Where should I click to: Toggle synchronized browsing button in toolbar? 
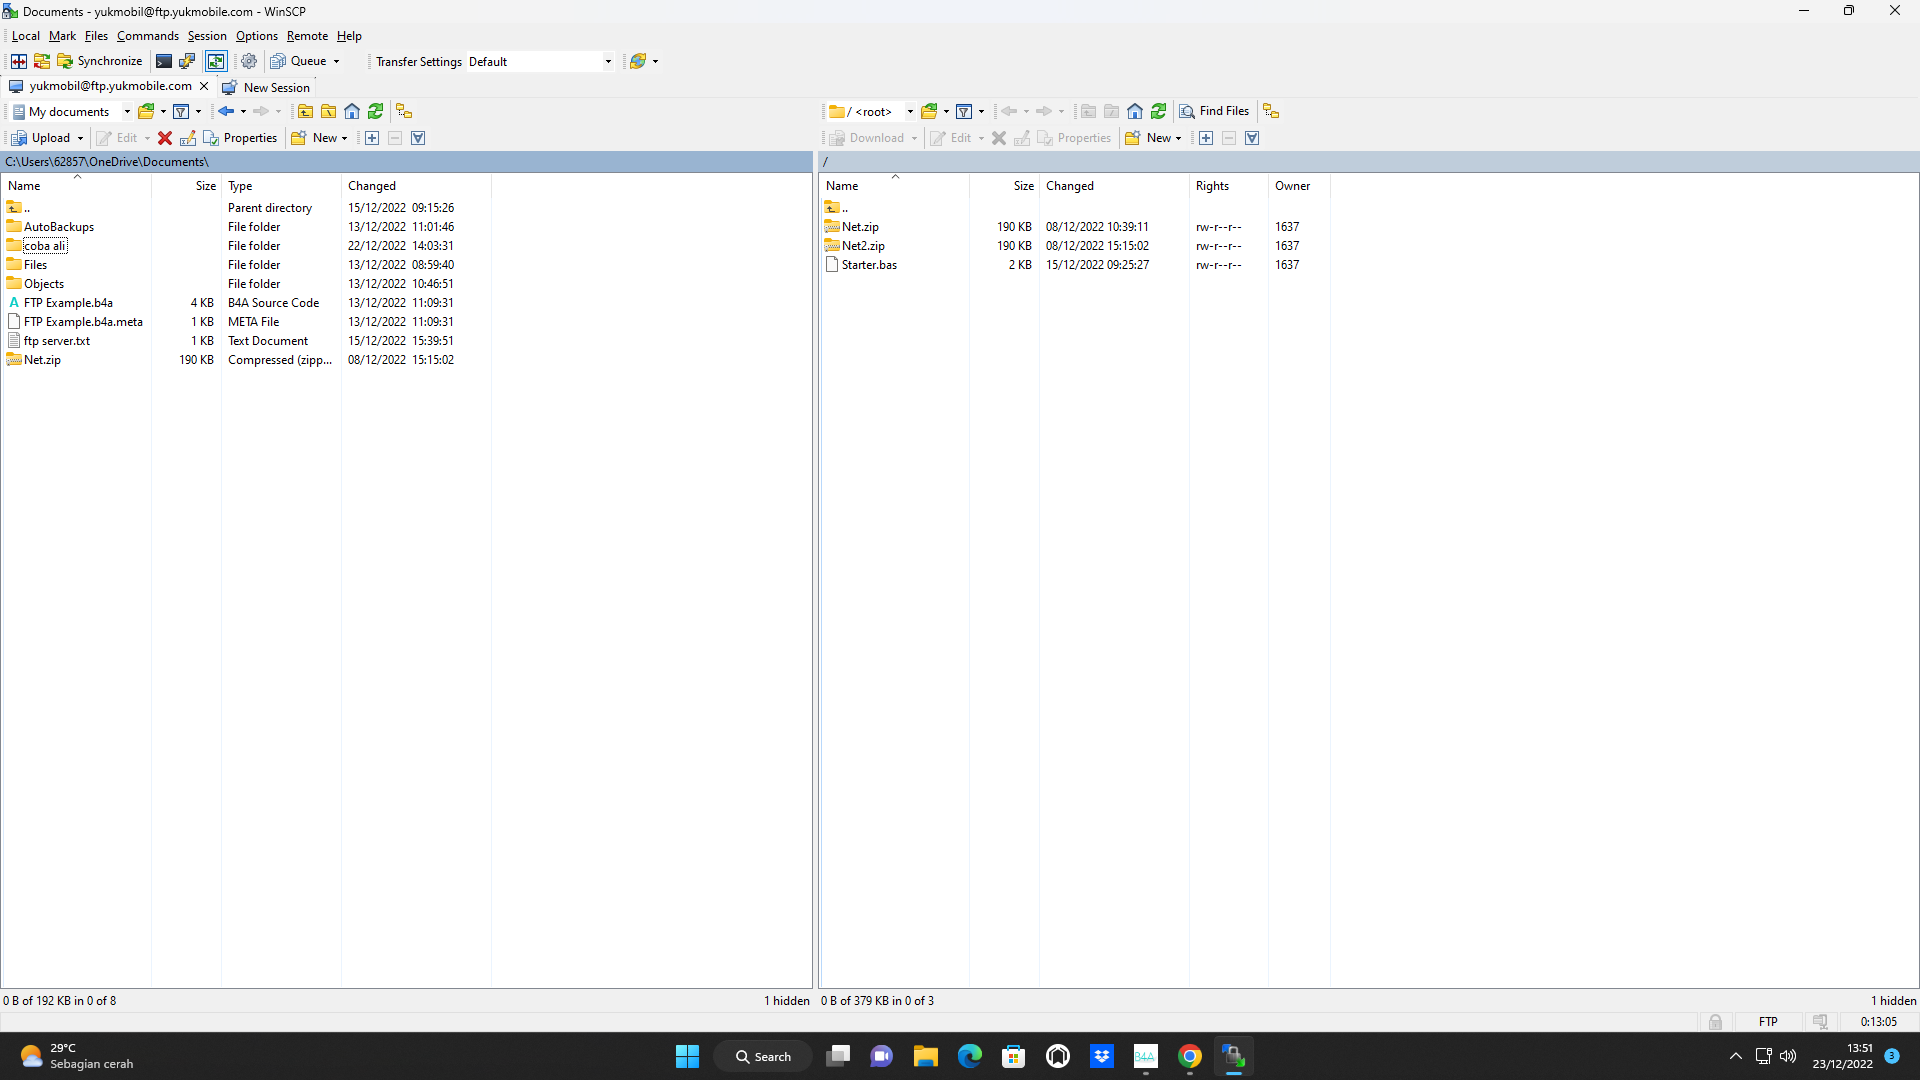216,61
